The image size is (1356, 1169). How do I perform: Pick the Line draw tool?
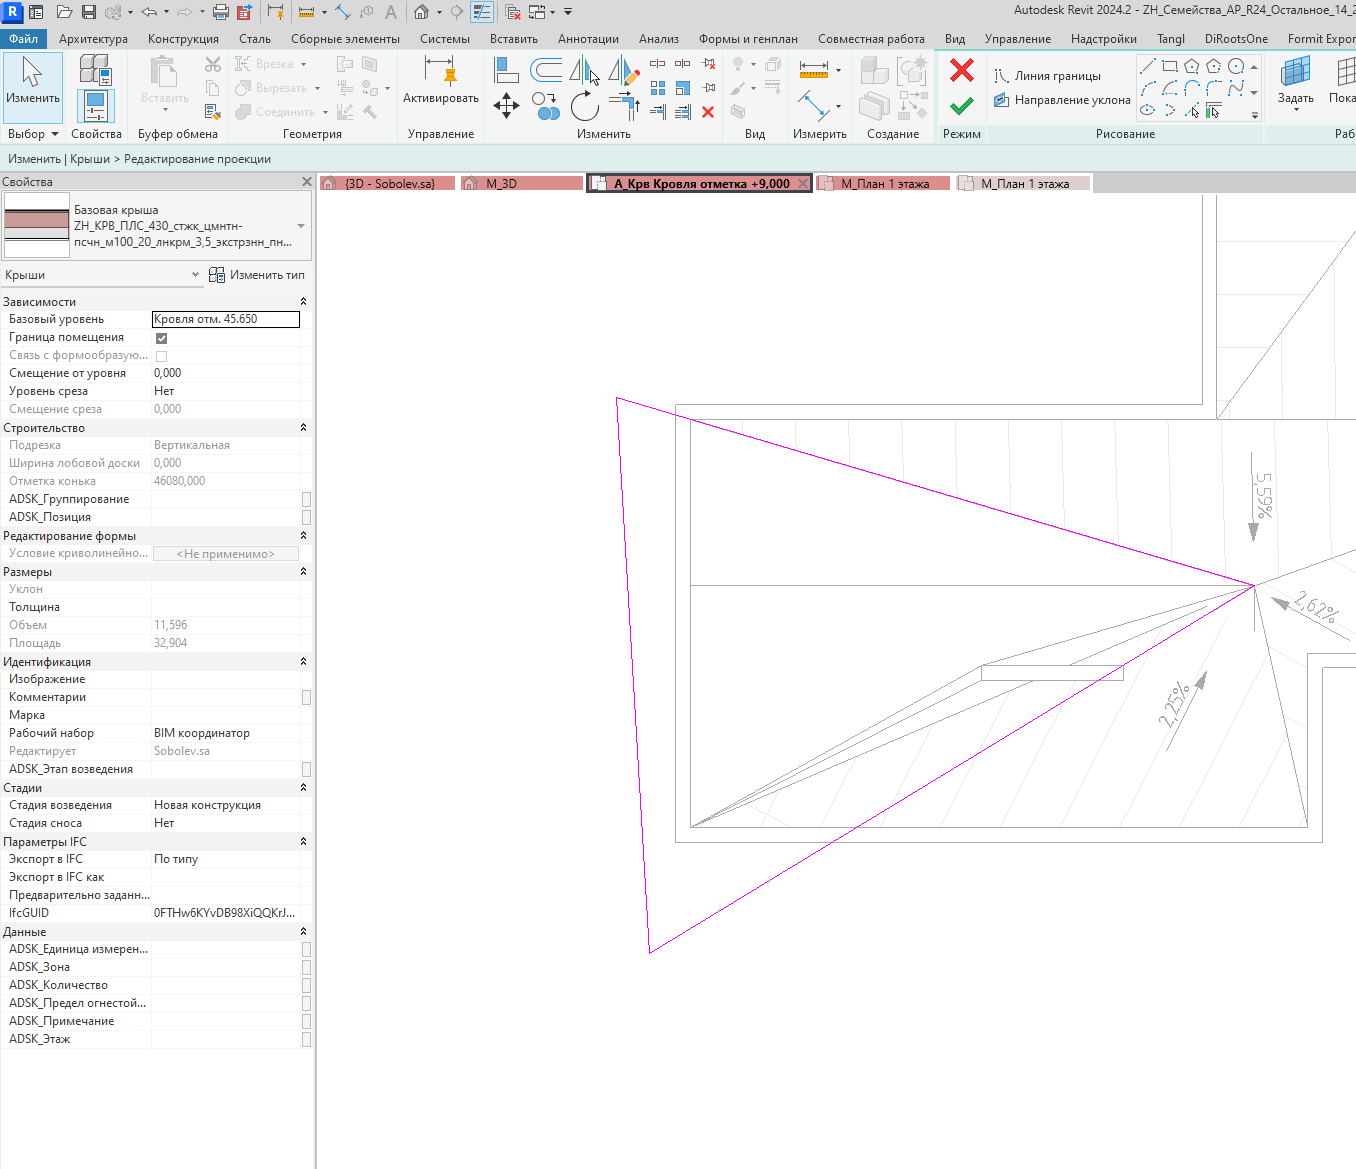click(1147, 66)
